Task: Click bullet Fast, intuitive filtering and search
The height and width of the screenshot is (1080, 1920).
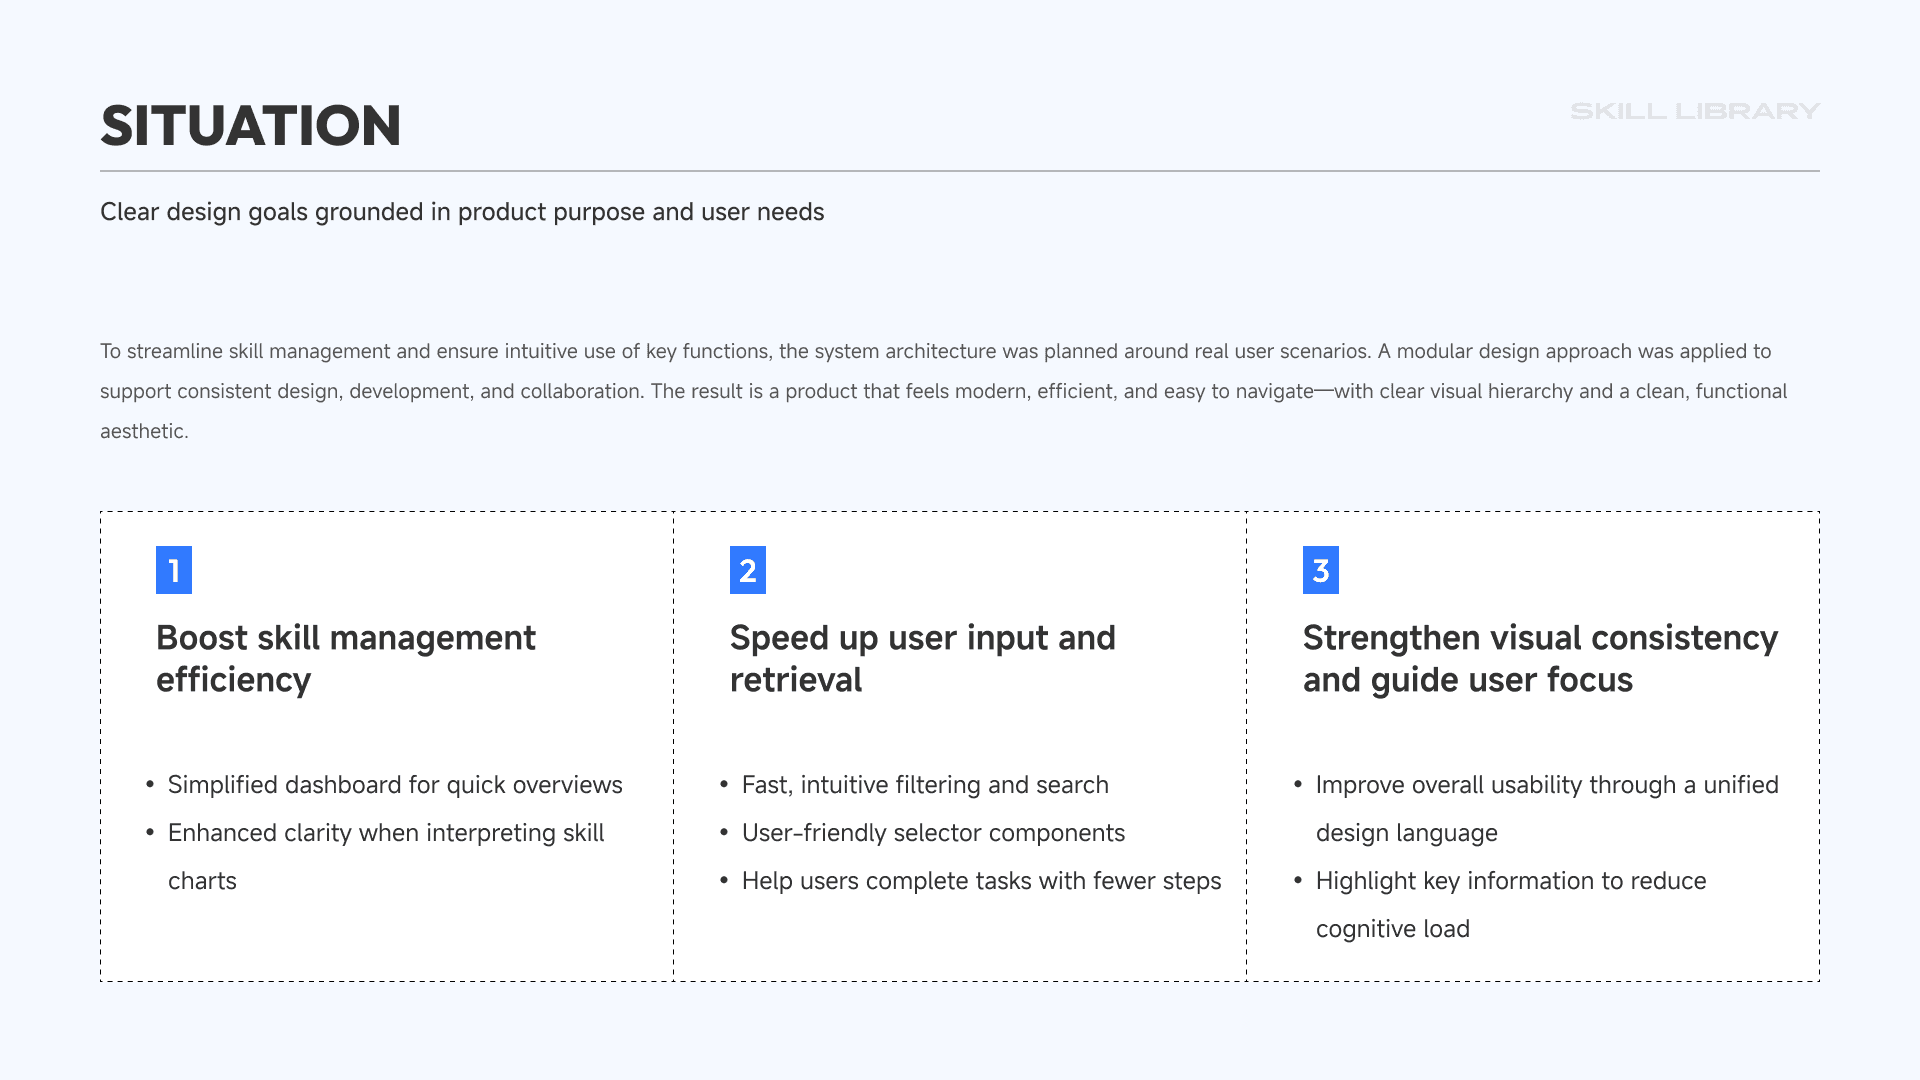Action: (925, 785)
